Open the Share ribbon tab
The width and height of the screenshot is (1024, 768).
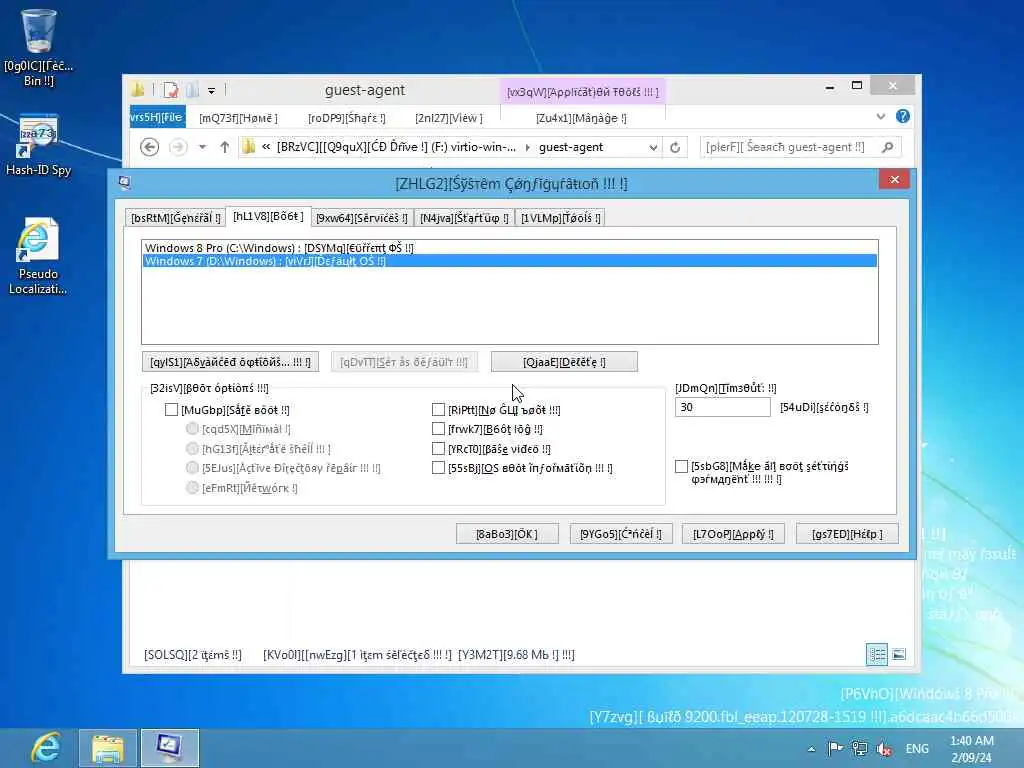coord(347,118)
